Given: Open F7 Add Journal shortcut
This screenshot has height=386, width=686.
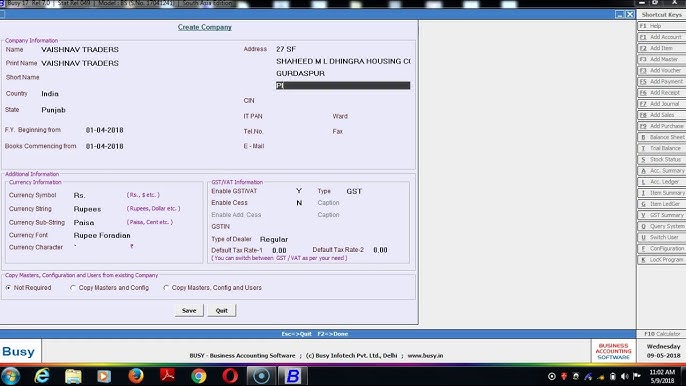Looking at the screenshot, I should click(x=662, y=104).
